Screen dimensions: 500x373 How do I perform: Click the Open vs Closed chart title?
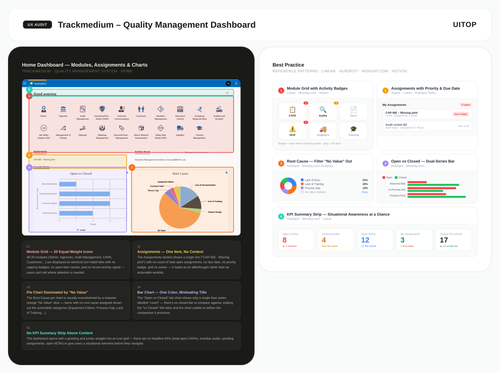(81, 174)
